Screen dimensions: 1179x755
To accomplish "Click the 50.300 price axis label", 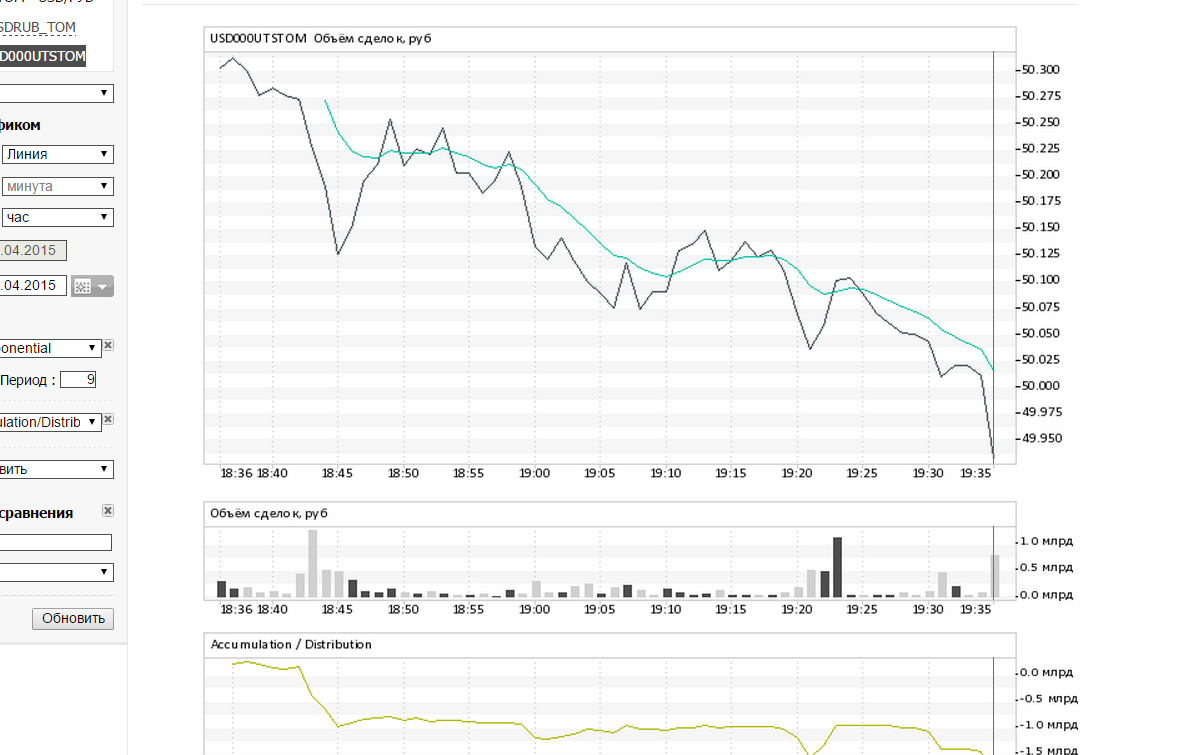I will [1041, 69].
